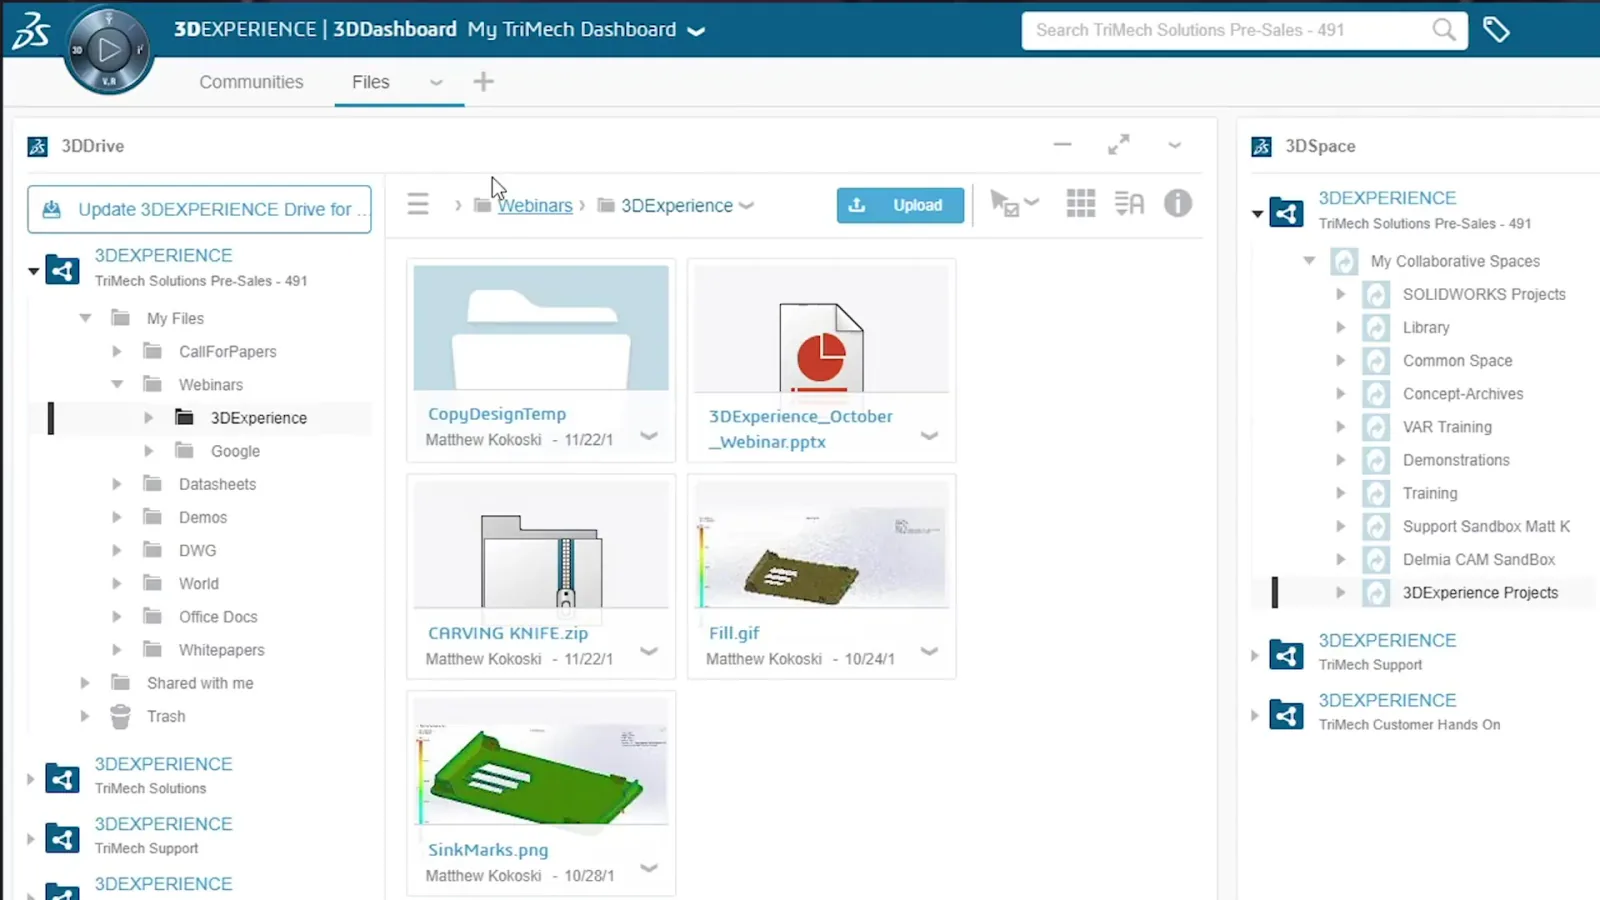Open 3DDrive widget options chevron
The width and height of the screenshot is (1600, 900).
(1175, 146)
